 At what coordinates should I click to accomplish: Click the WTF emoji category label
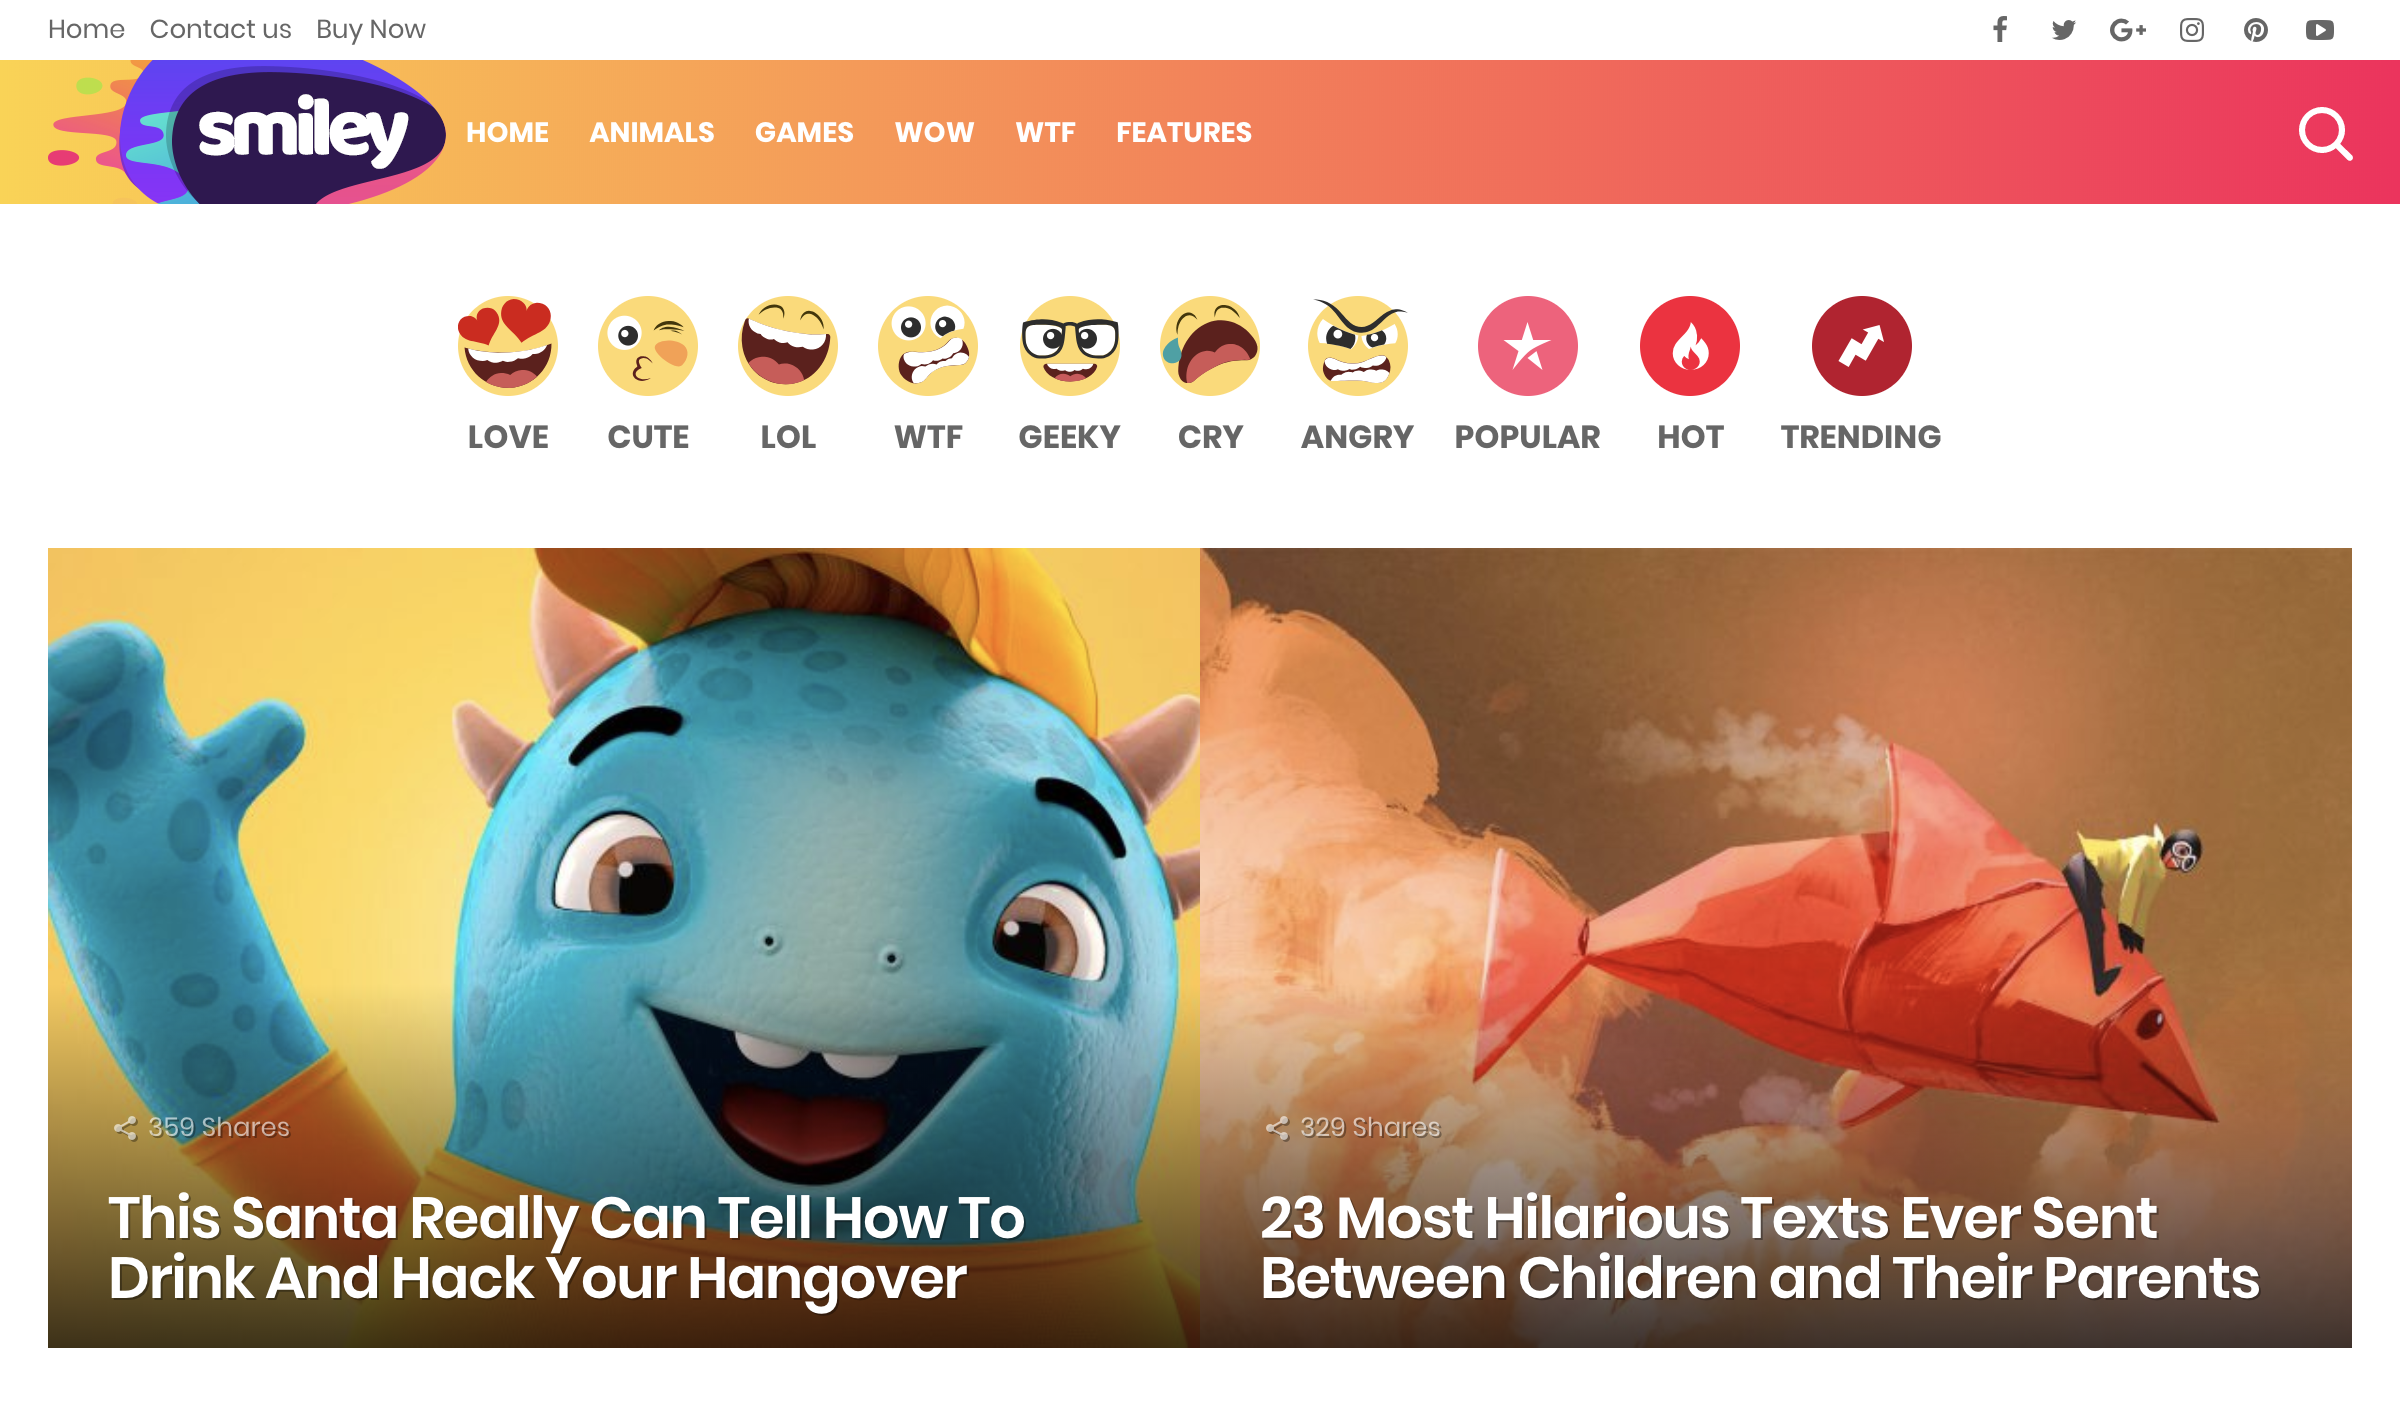point(927,437)
